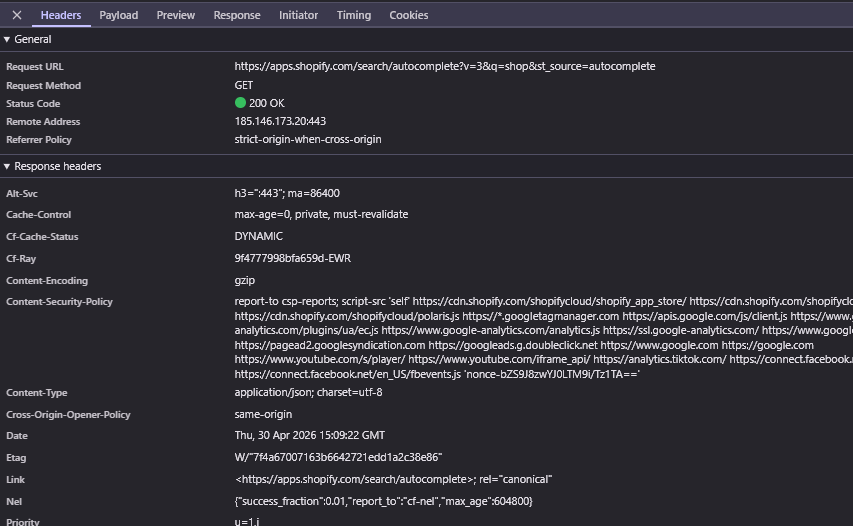Switch to the Response tab
The image size is (853, 526).
237,15
